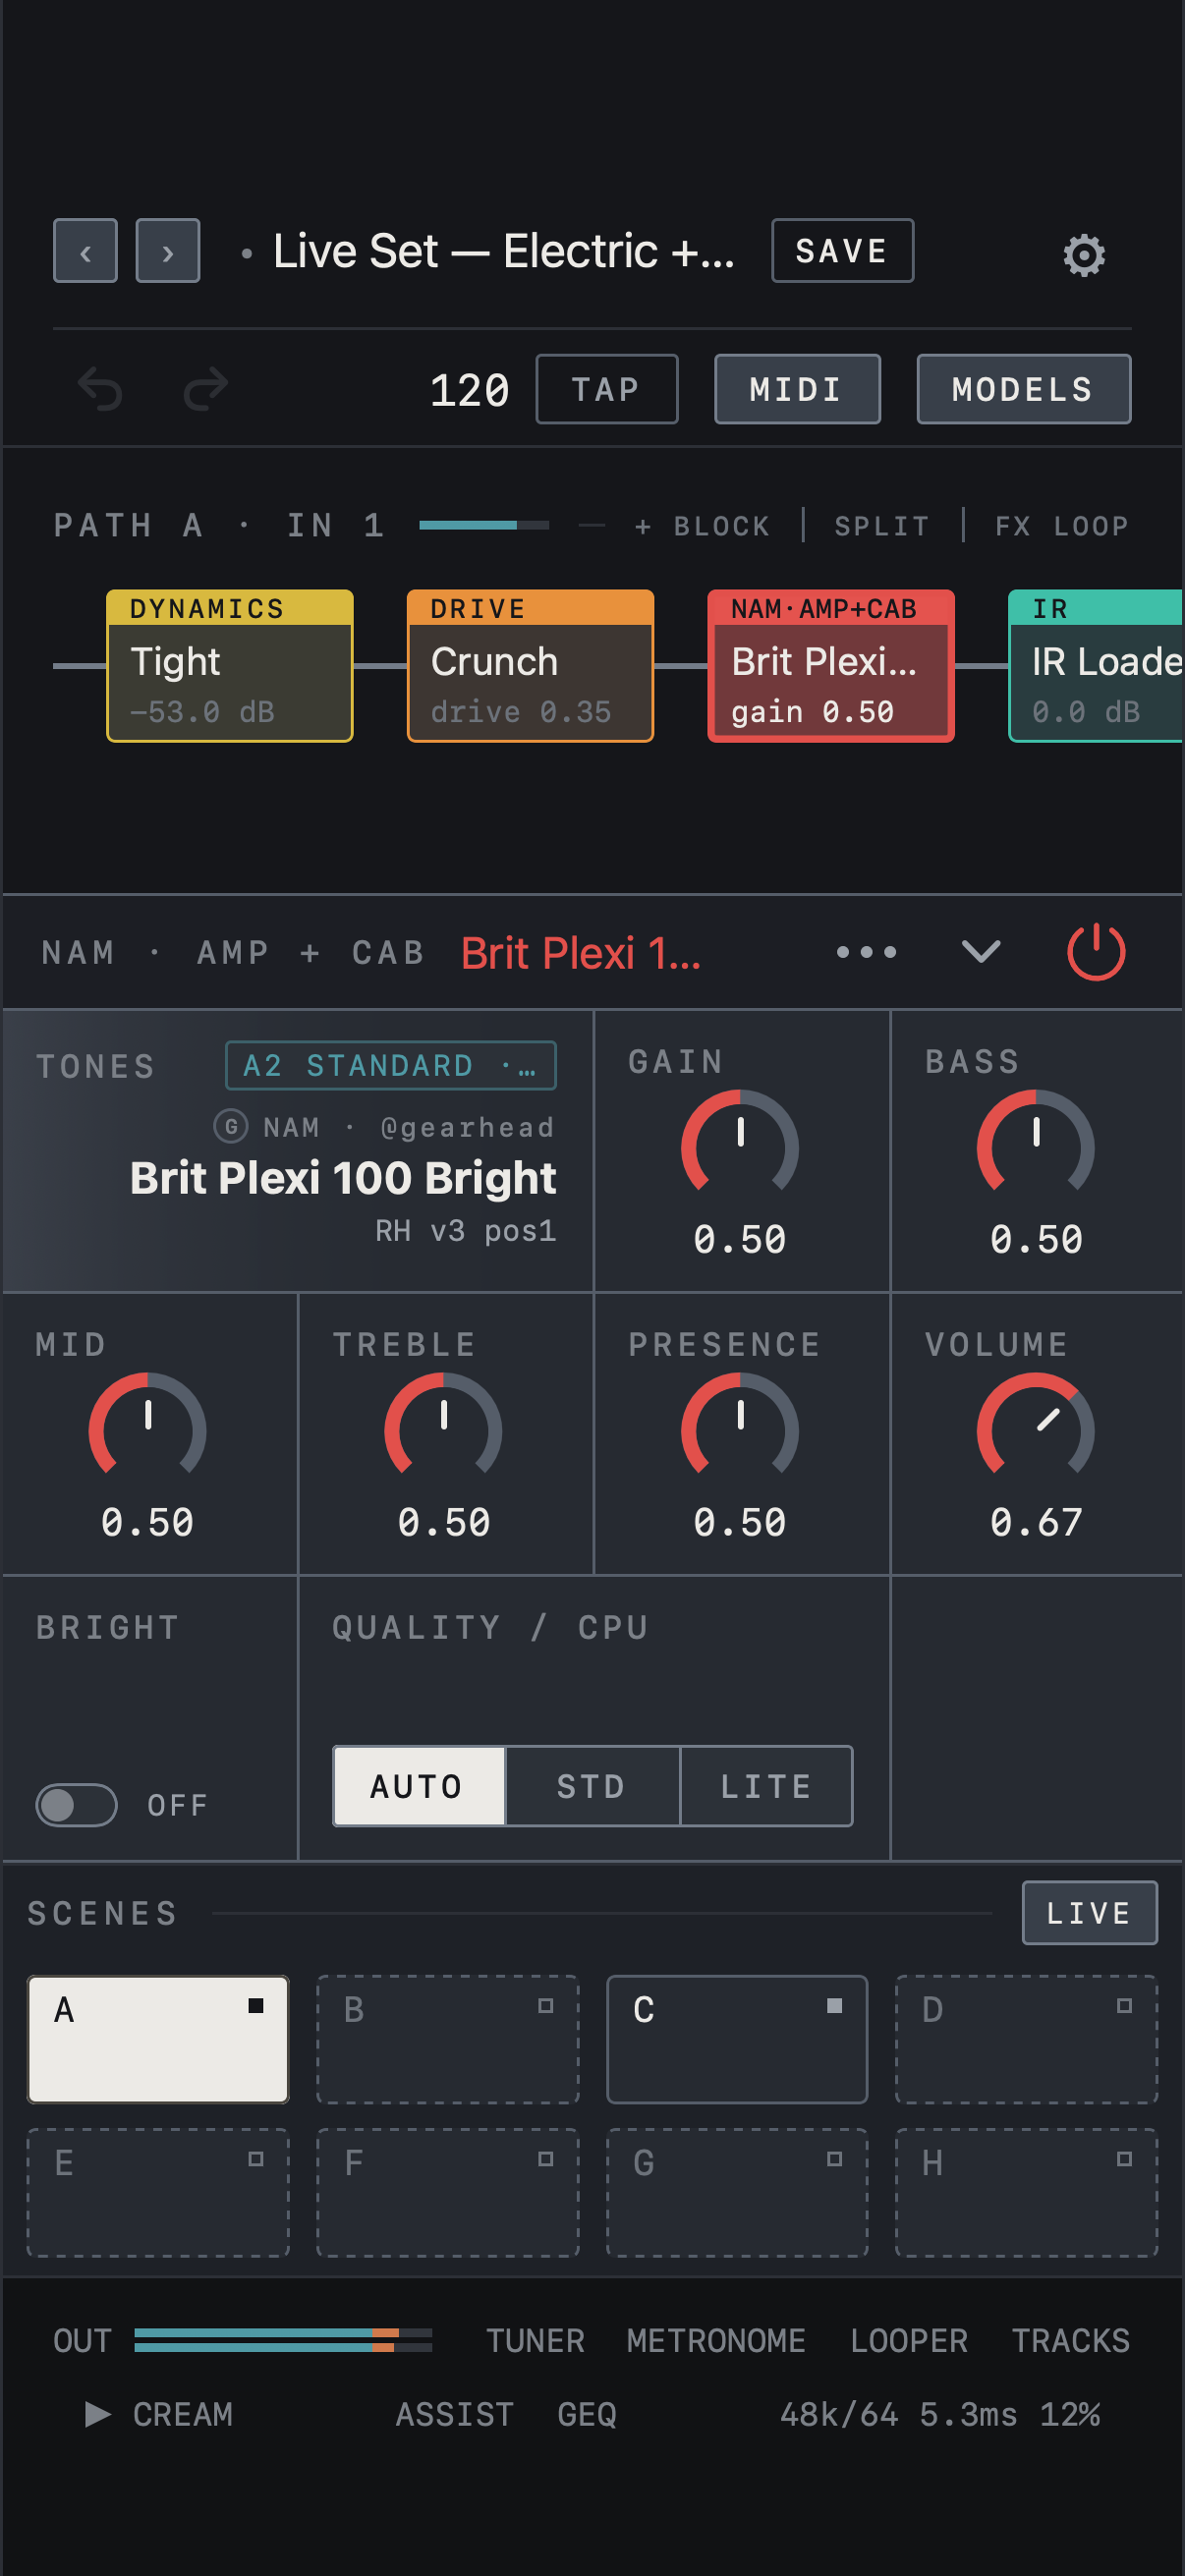This screenshot has width=1185, height=2576.
Task: Select the Dynamics Tight block
Action: (x=230, y=666)
